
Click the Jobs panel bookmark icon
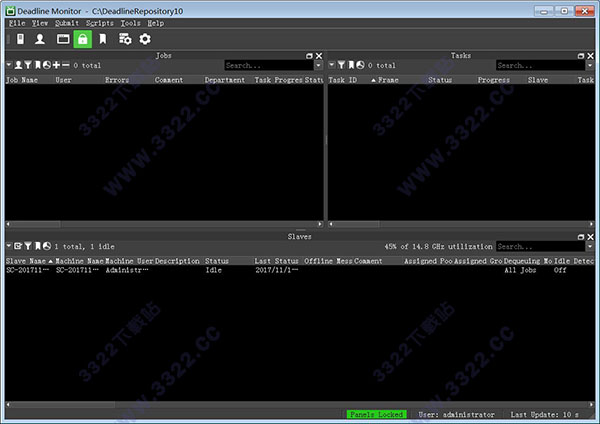pos(38,65)
